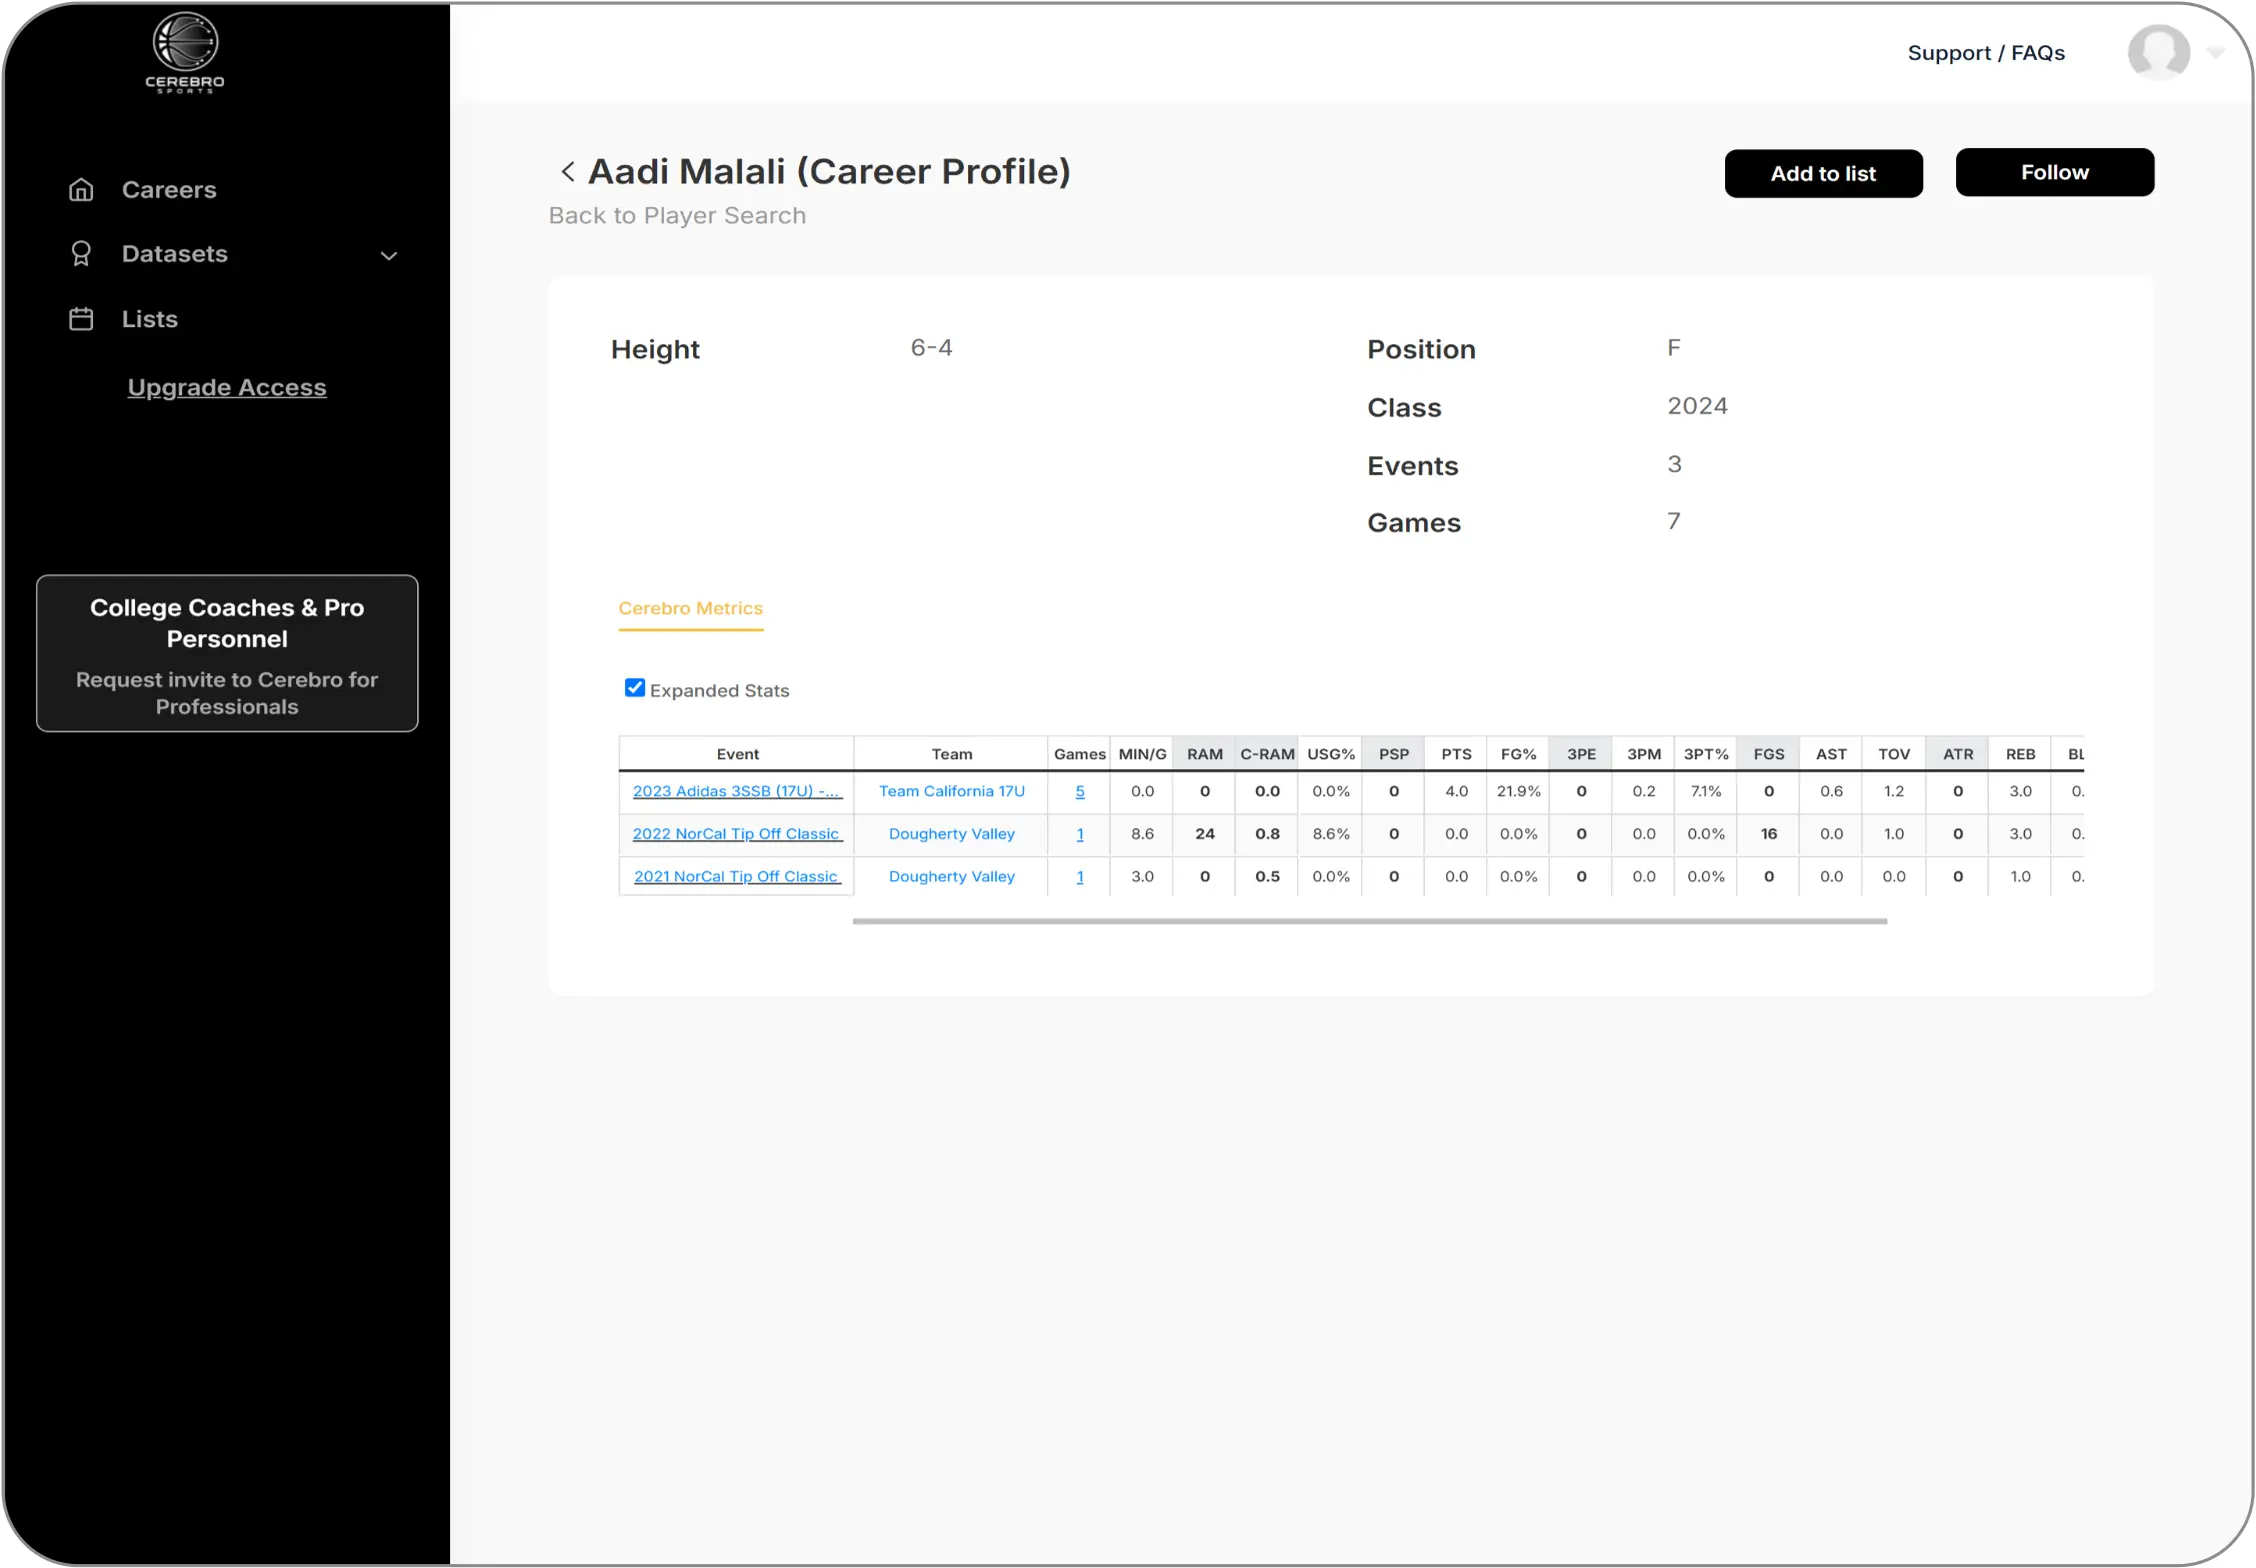Click the FG% column header
This screenshot has width=2256, height=1568.
pyautogui.click(x=1518, y=754)
